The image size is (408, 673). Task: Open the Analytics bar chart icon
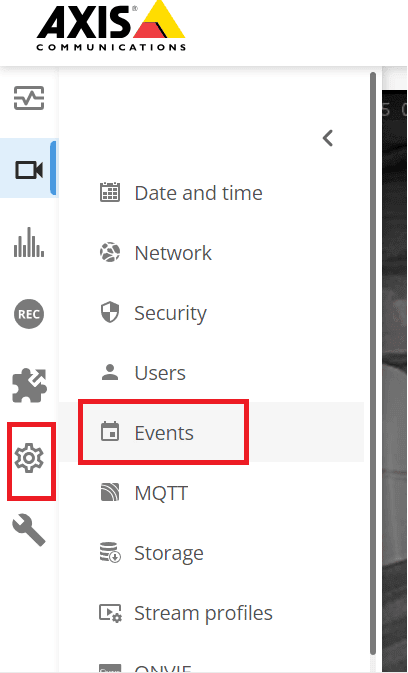coord(29,243)
